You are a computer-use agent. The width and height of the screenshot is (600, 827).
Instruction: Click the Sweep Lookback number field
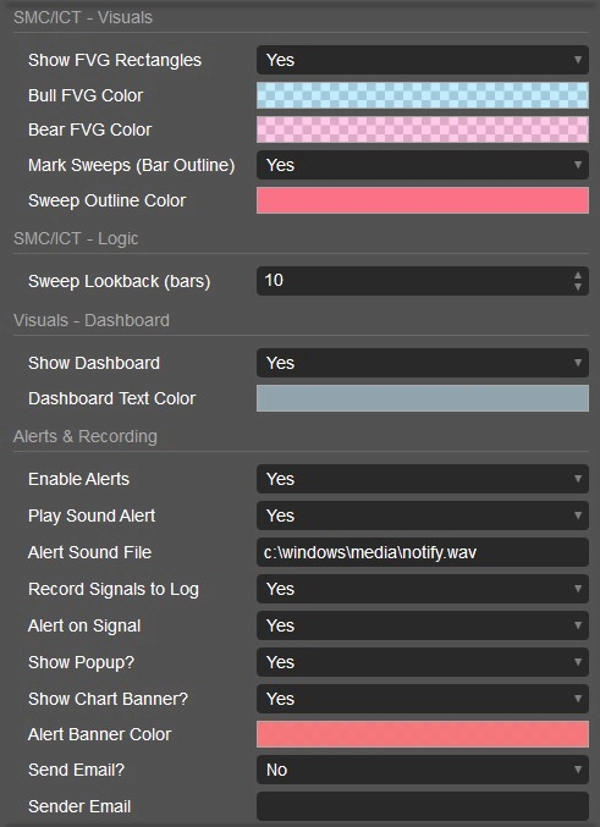click(x=400, y=281)
